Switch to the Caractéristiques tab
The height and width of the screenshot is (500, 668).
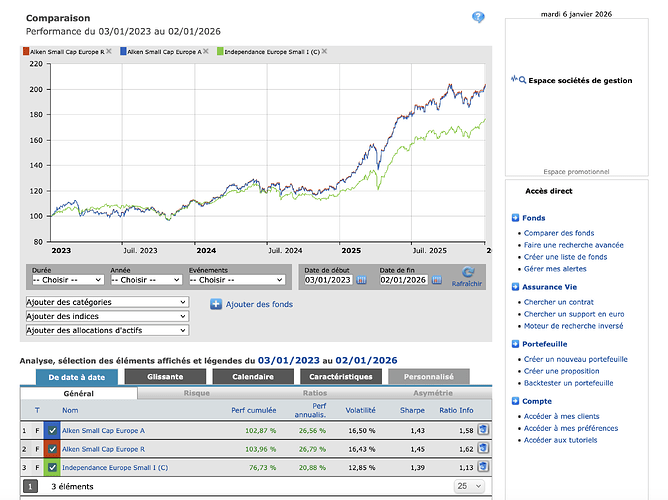[x=341, y=376]
